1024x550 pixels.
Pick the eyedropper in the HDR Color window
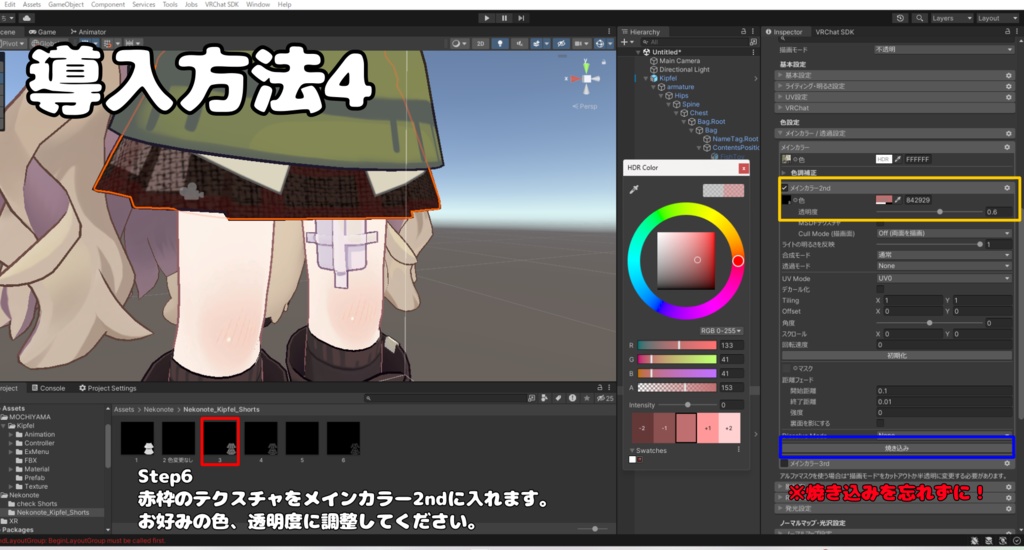point(633,189)
